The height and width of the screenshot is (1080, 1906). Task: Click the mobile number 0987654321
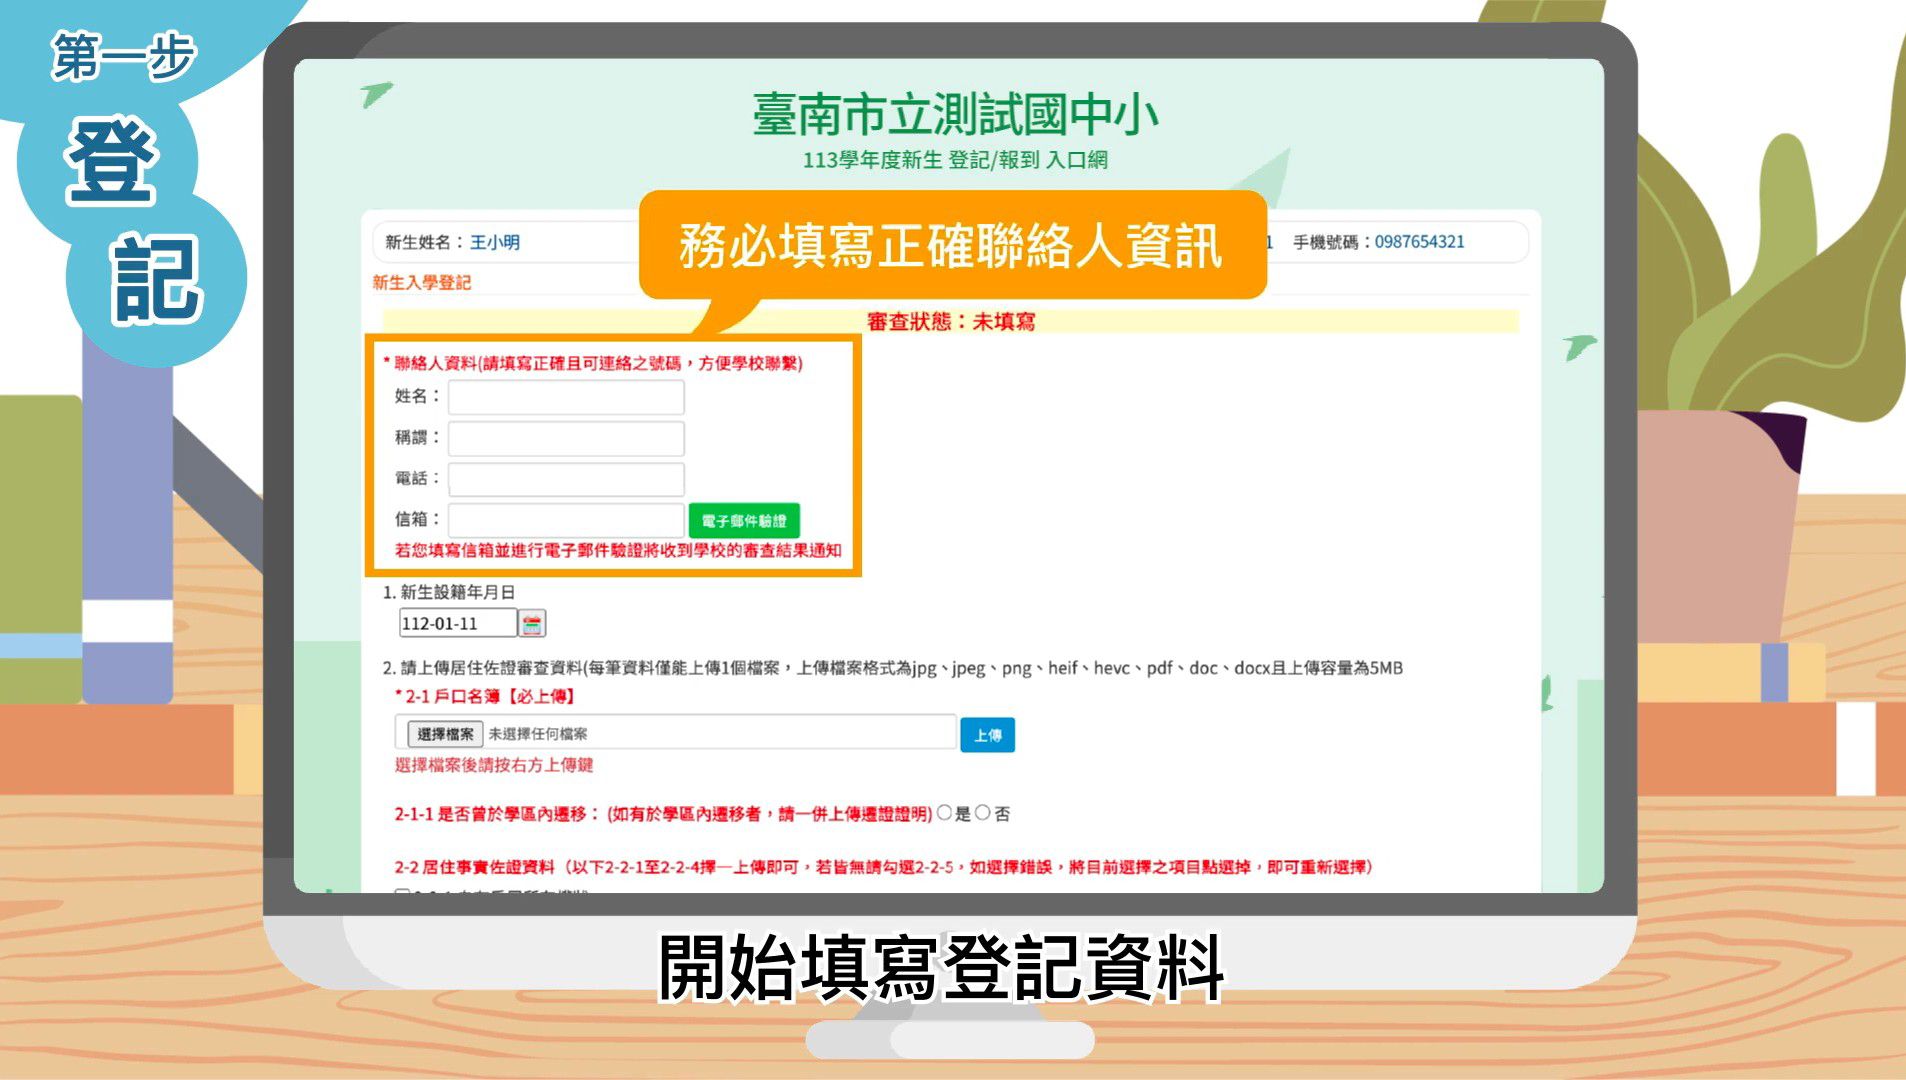[1418, 242]
